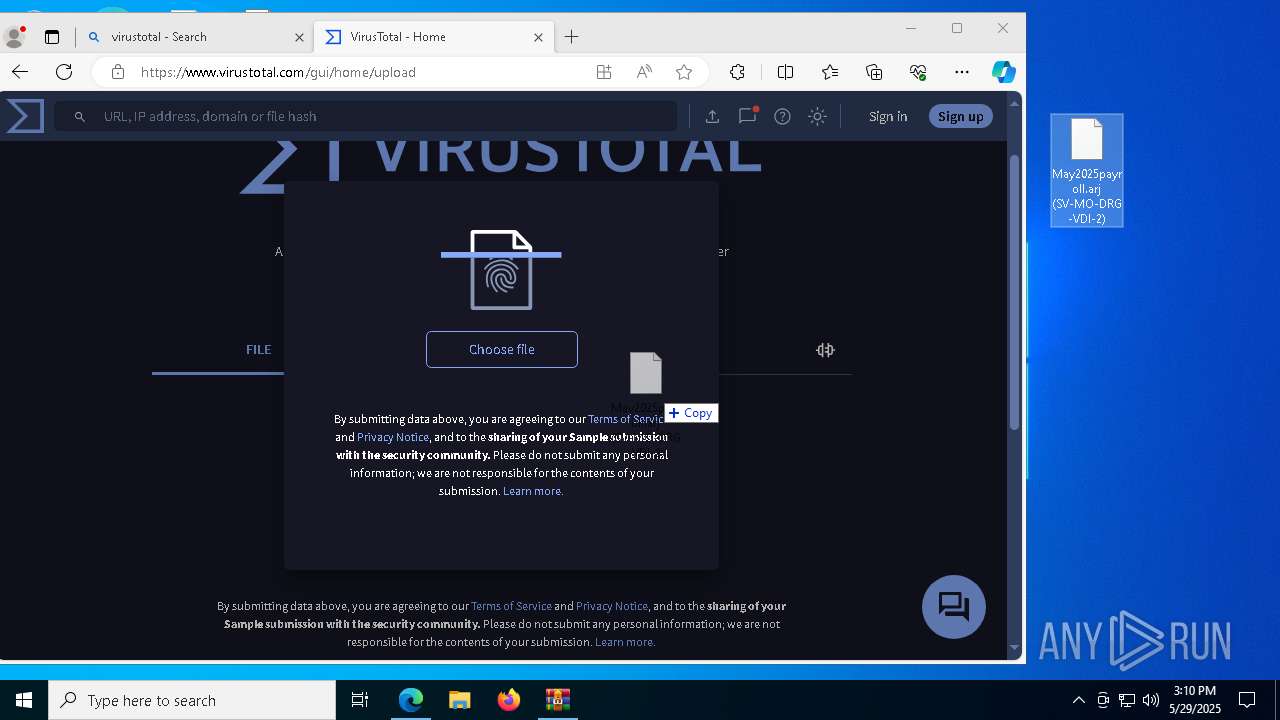The height and width of the screenshot is (720, 1280).
Task: Click the Sign up button
Action: [x=961, y=116]
